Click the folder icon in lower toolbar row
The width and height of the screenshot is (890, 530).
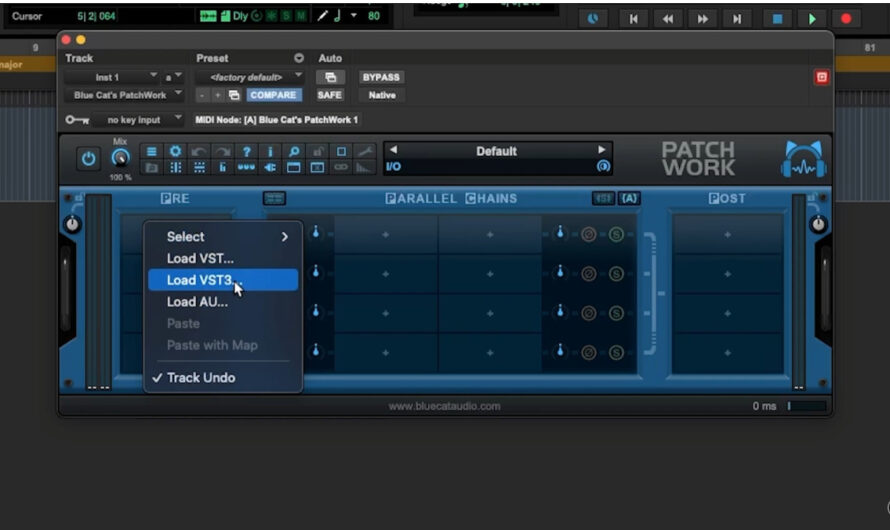[x=152, y=167]
